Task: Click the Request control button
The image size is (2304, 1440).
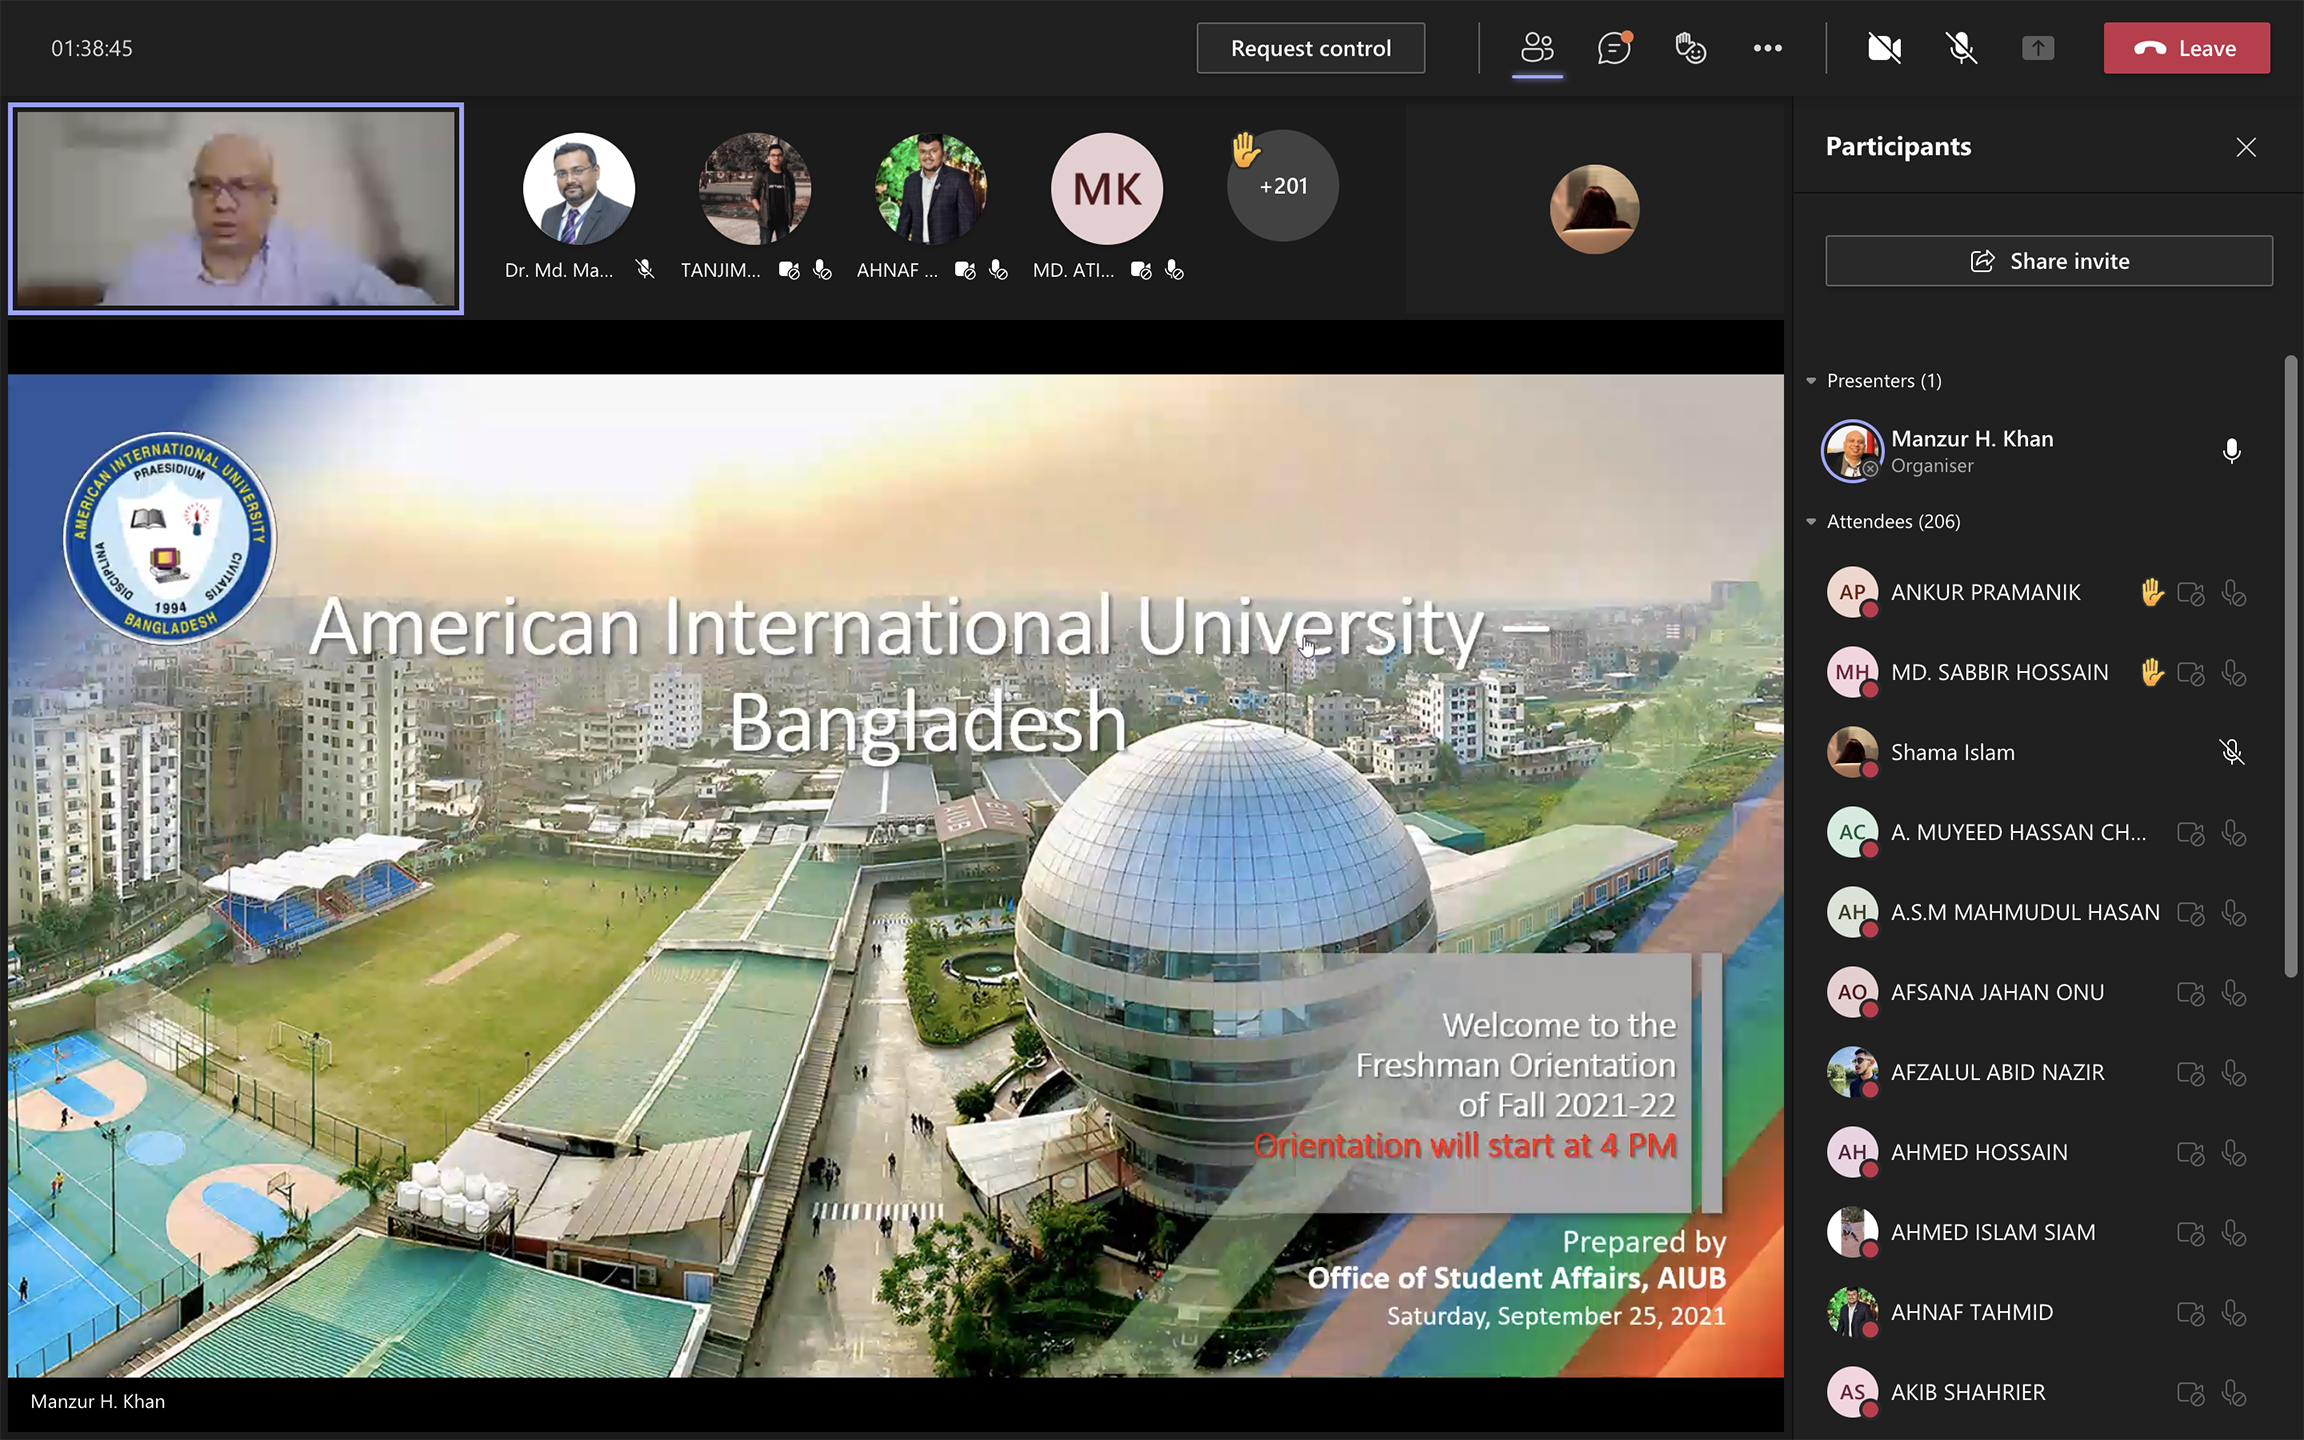Action: tap(1310, 48)
